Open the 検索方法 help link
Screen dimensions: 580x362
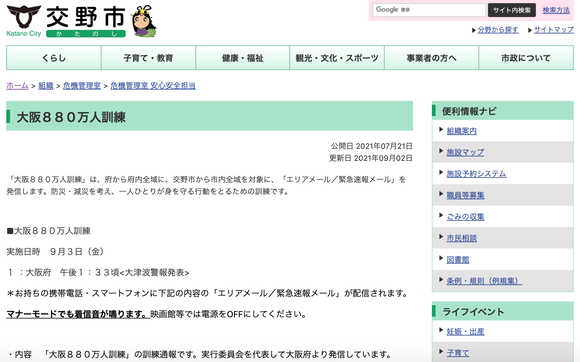click(556, 10)
